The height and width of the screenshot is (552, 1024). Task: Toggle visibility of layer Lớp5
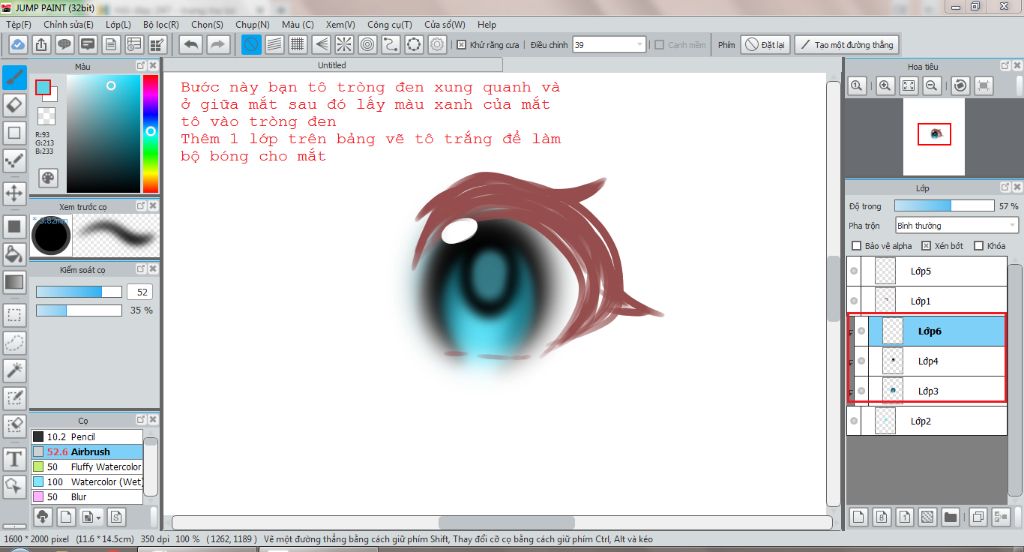854,270
